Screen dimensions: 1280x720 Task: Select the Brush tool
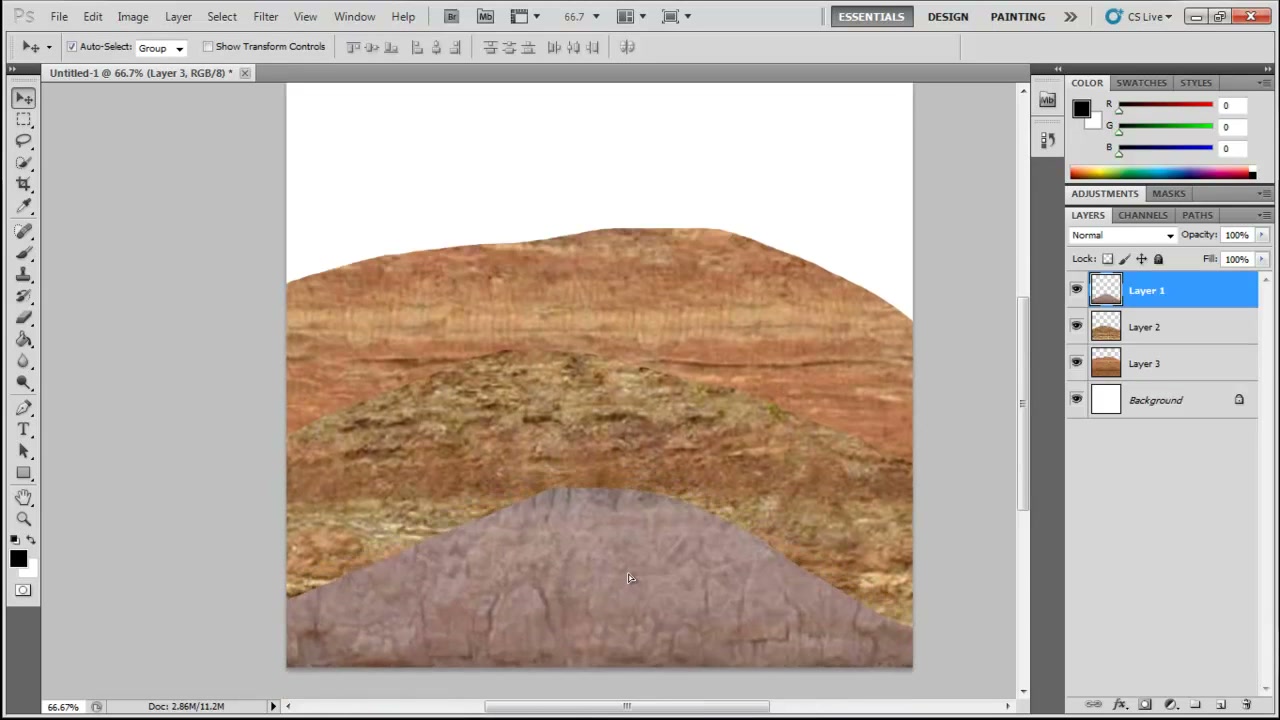coord(24,253)
